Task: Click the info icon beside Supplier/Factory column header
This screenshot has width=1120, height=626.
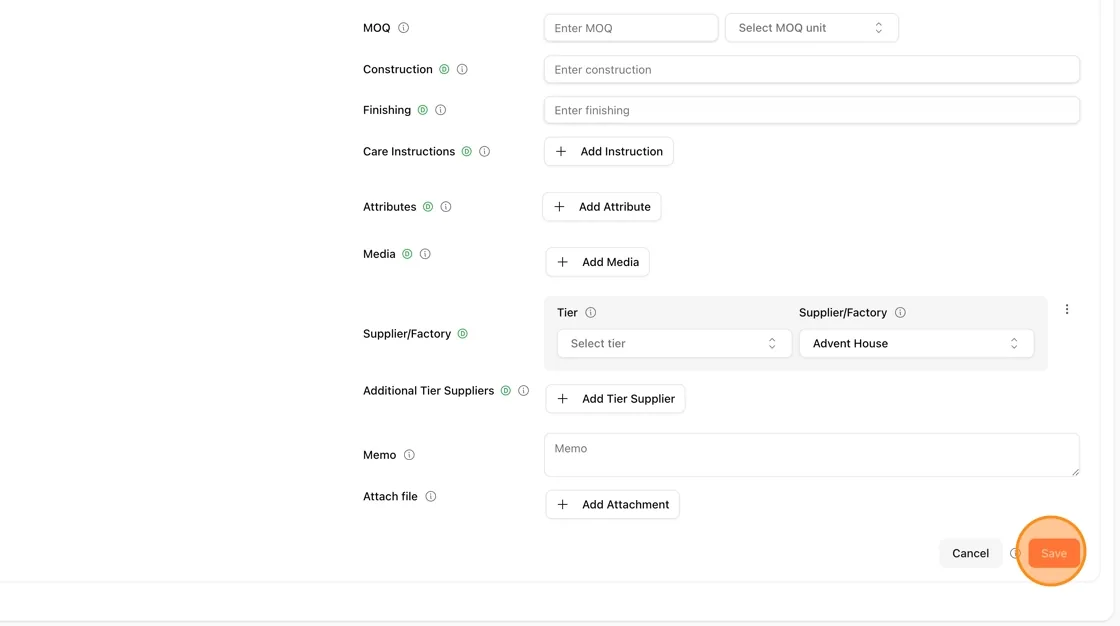Action: [901, 312]
